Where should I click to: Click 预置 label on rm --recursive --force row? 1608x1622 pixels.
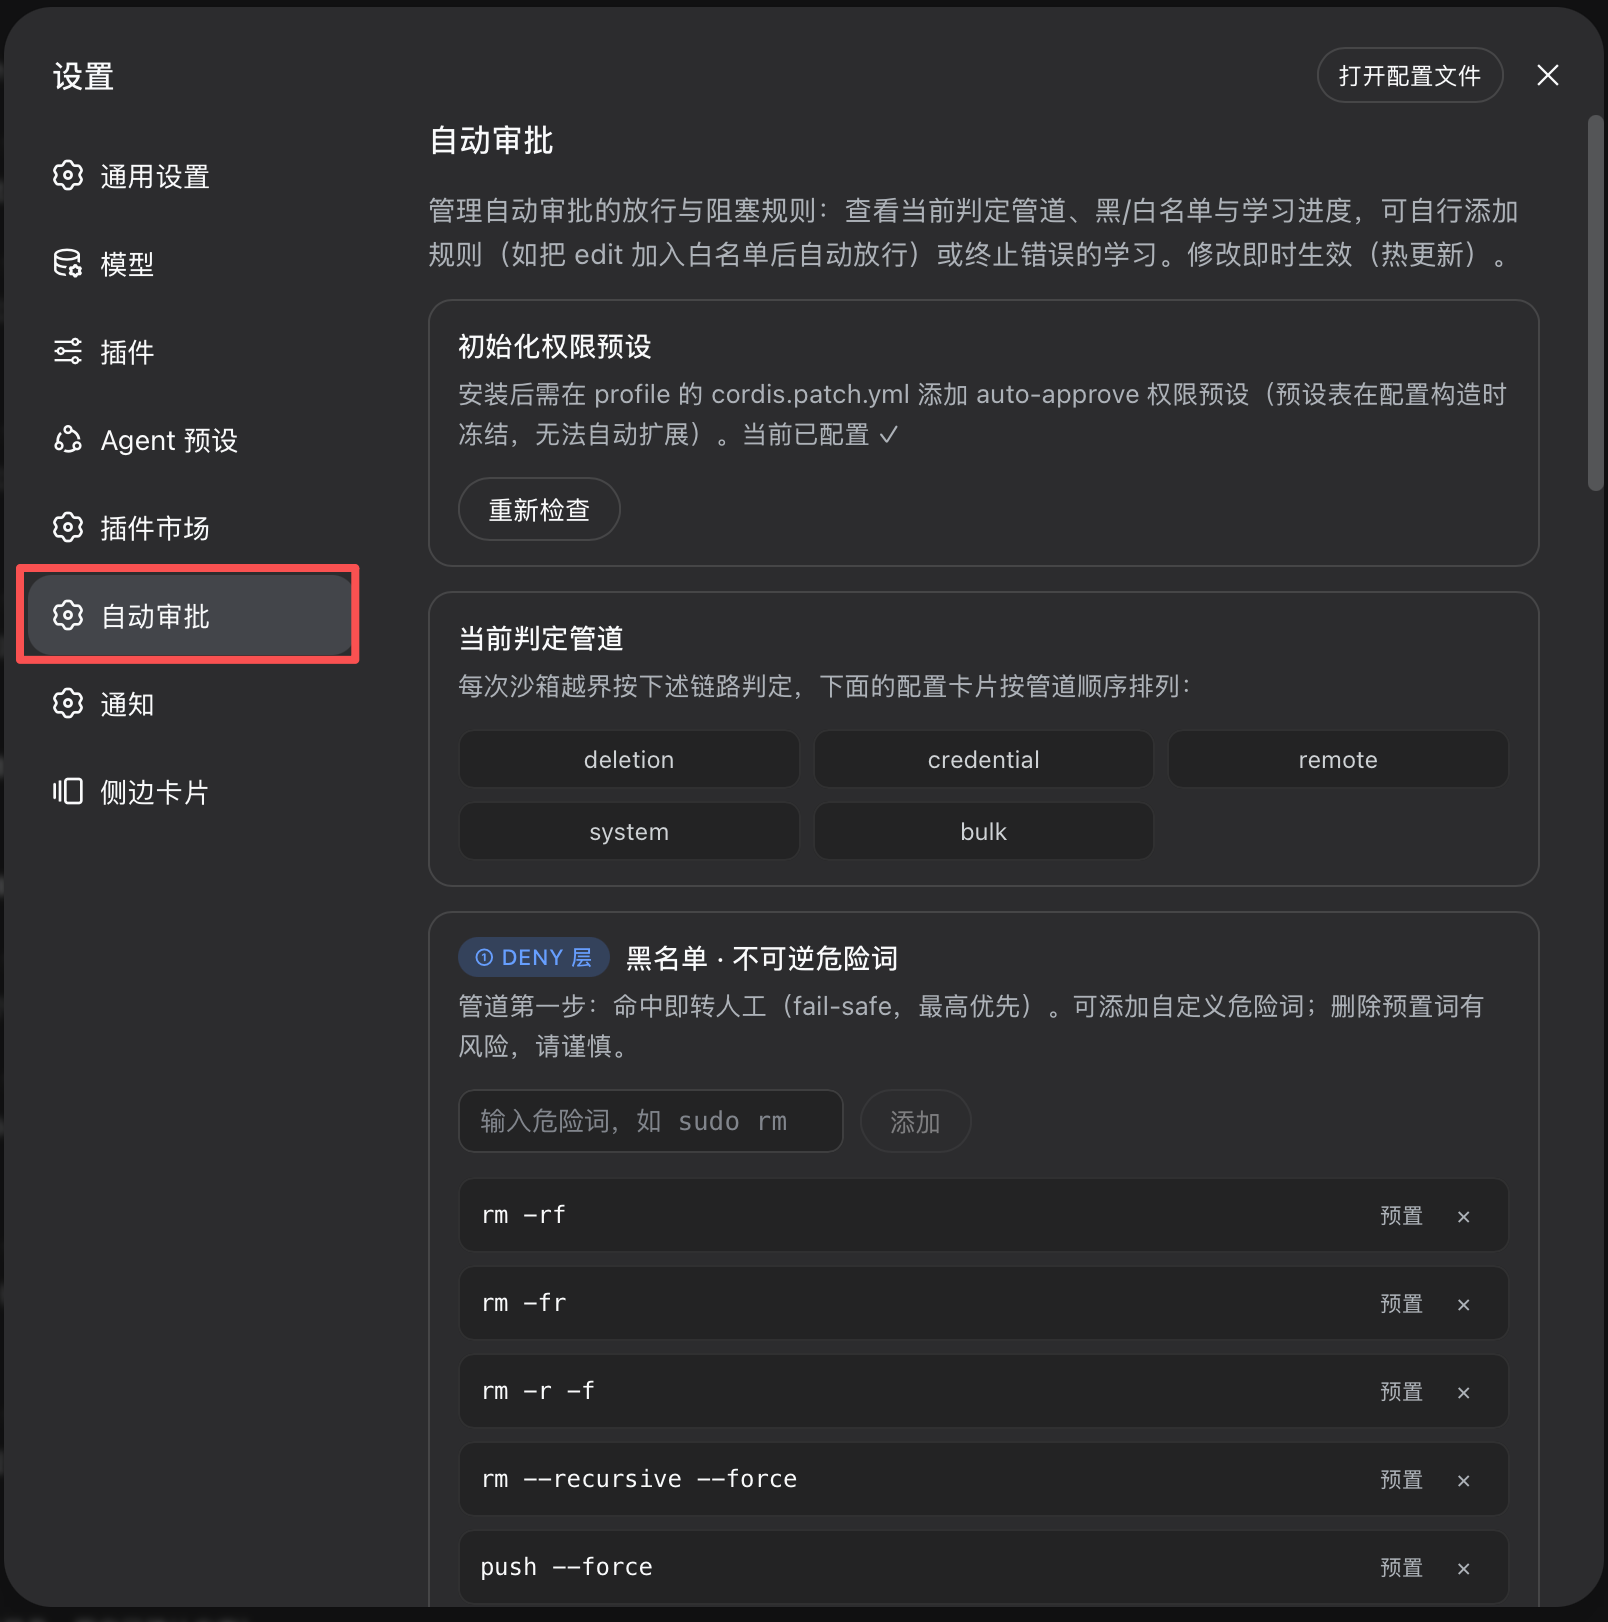click(1401, 1480)
